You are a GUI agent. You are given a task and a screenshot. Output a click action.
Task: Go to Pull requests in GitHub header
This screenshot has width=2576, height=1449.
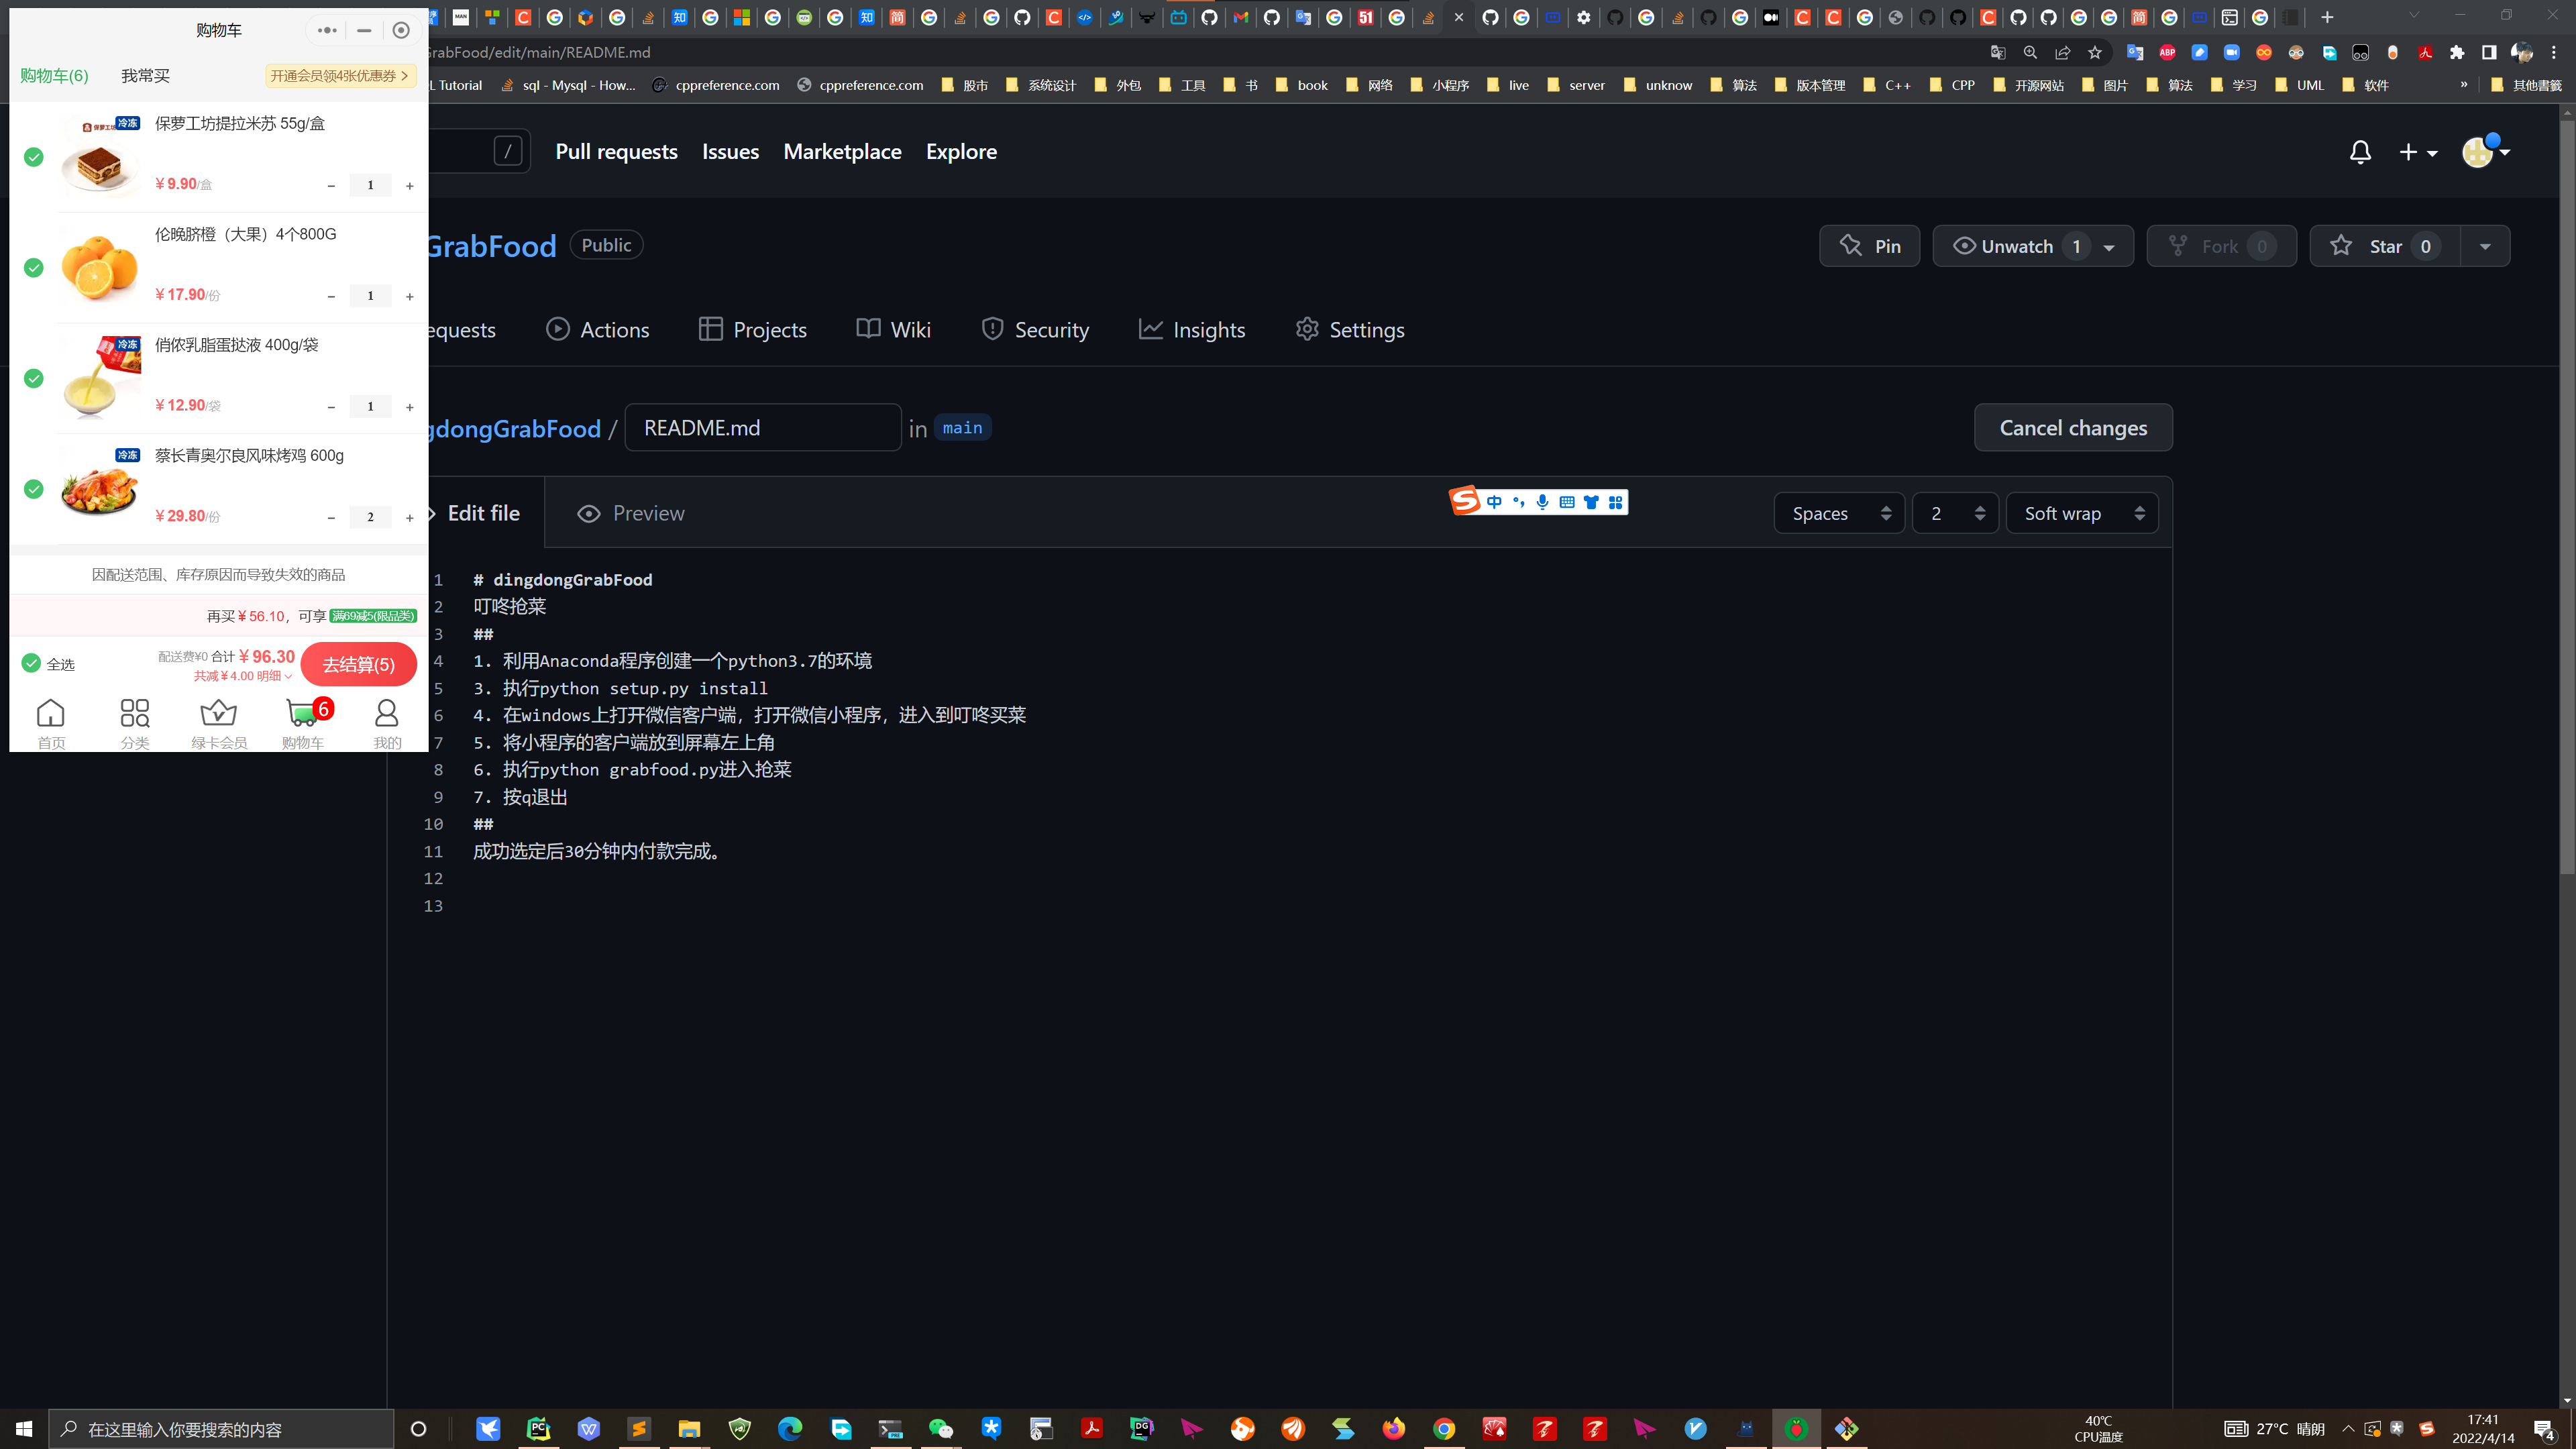tap(616, 152)
